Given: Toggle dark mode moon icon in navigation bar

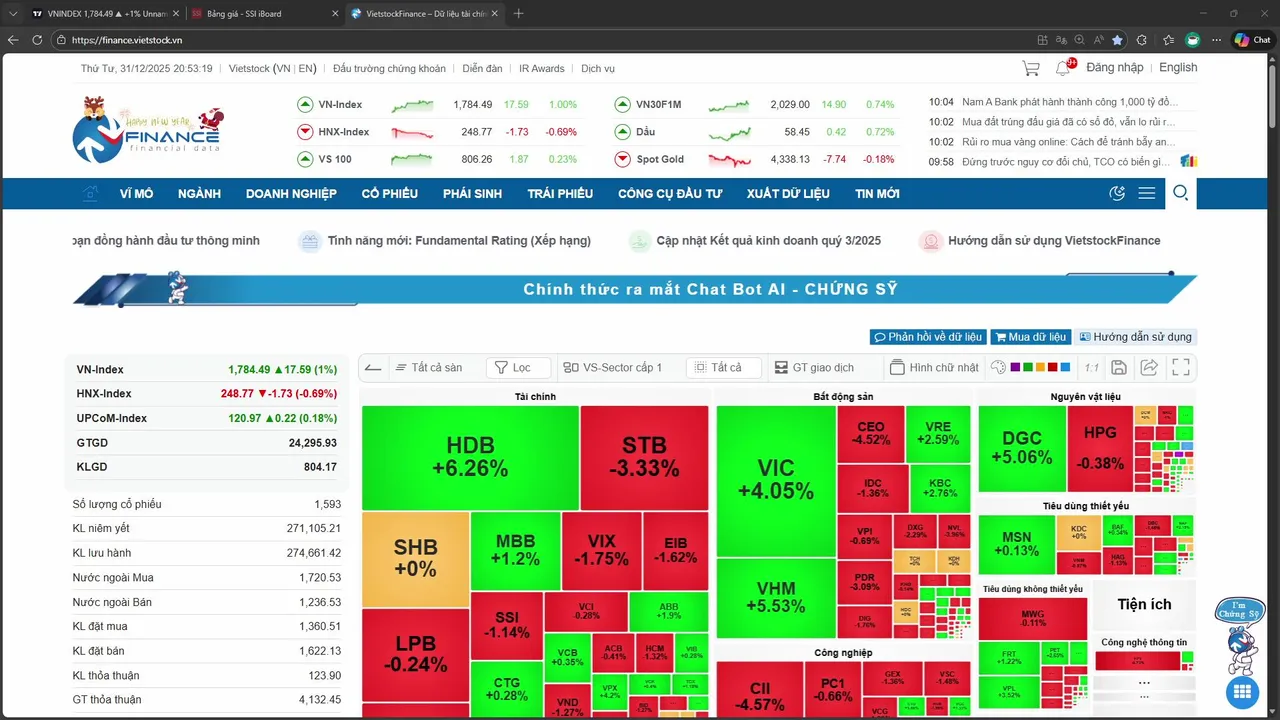Looking at the screenshot, I should (1118, 193).
